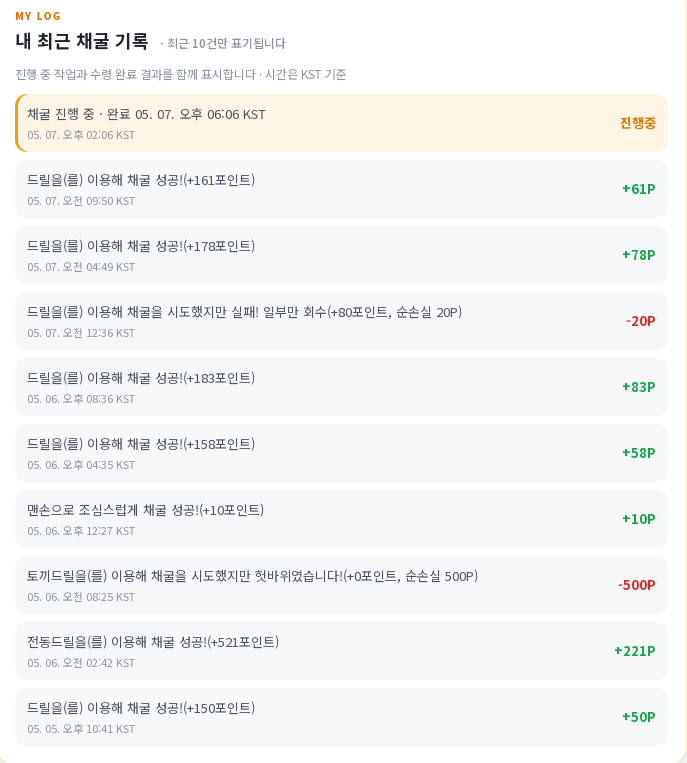Screen dimensions: 687x763
Task: Click the -500P loss value
Action: (636, 585)
